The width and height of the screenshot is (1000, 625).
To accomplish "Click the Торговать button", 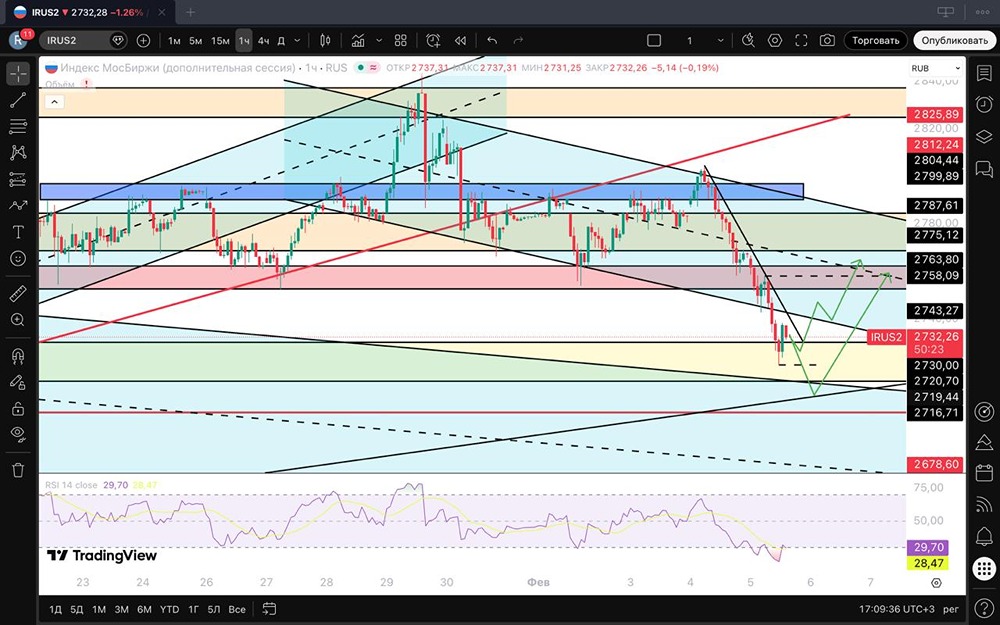I will 876,40.
